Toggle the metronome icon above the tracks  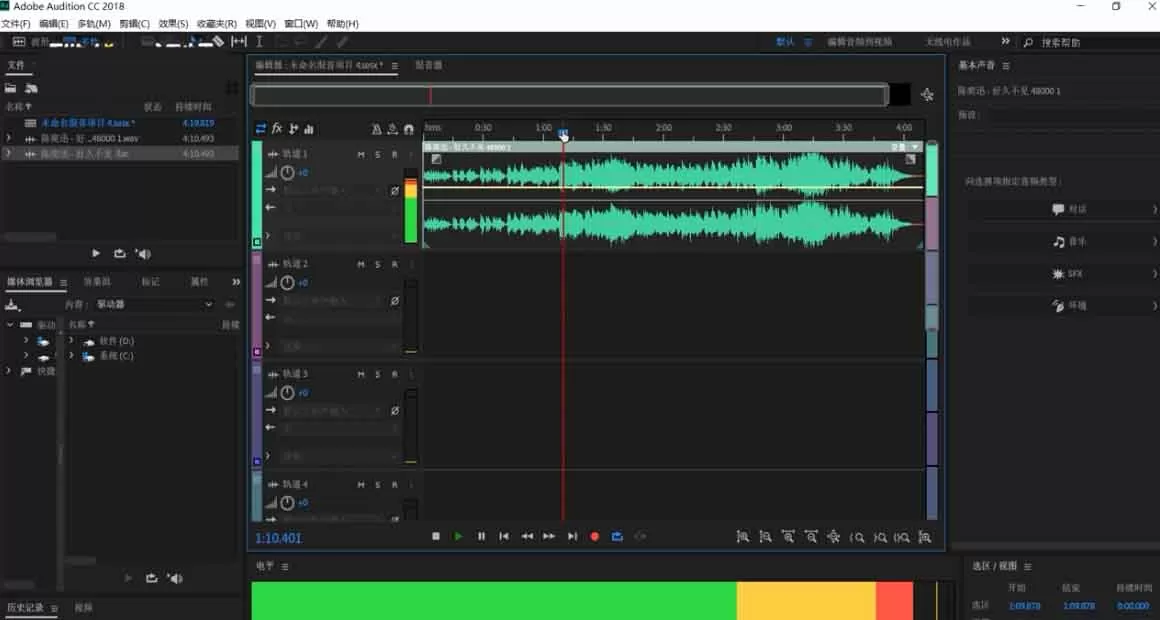[377, 129]
